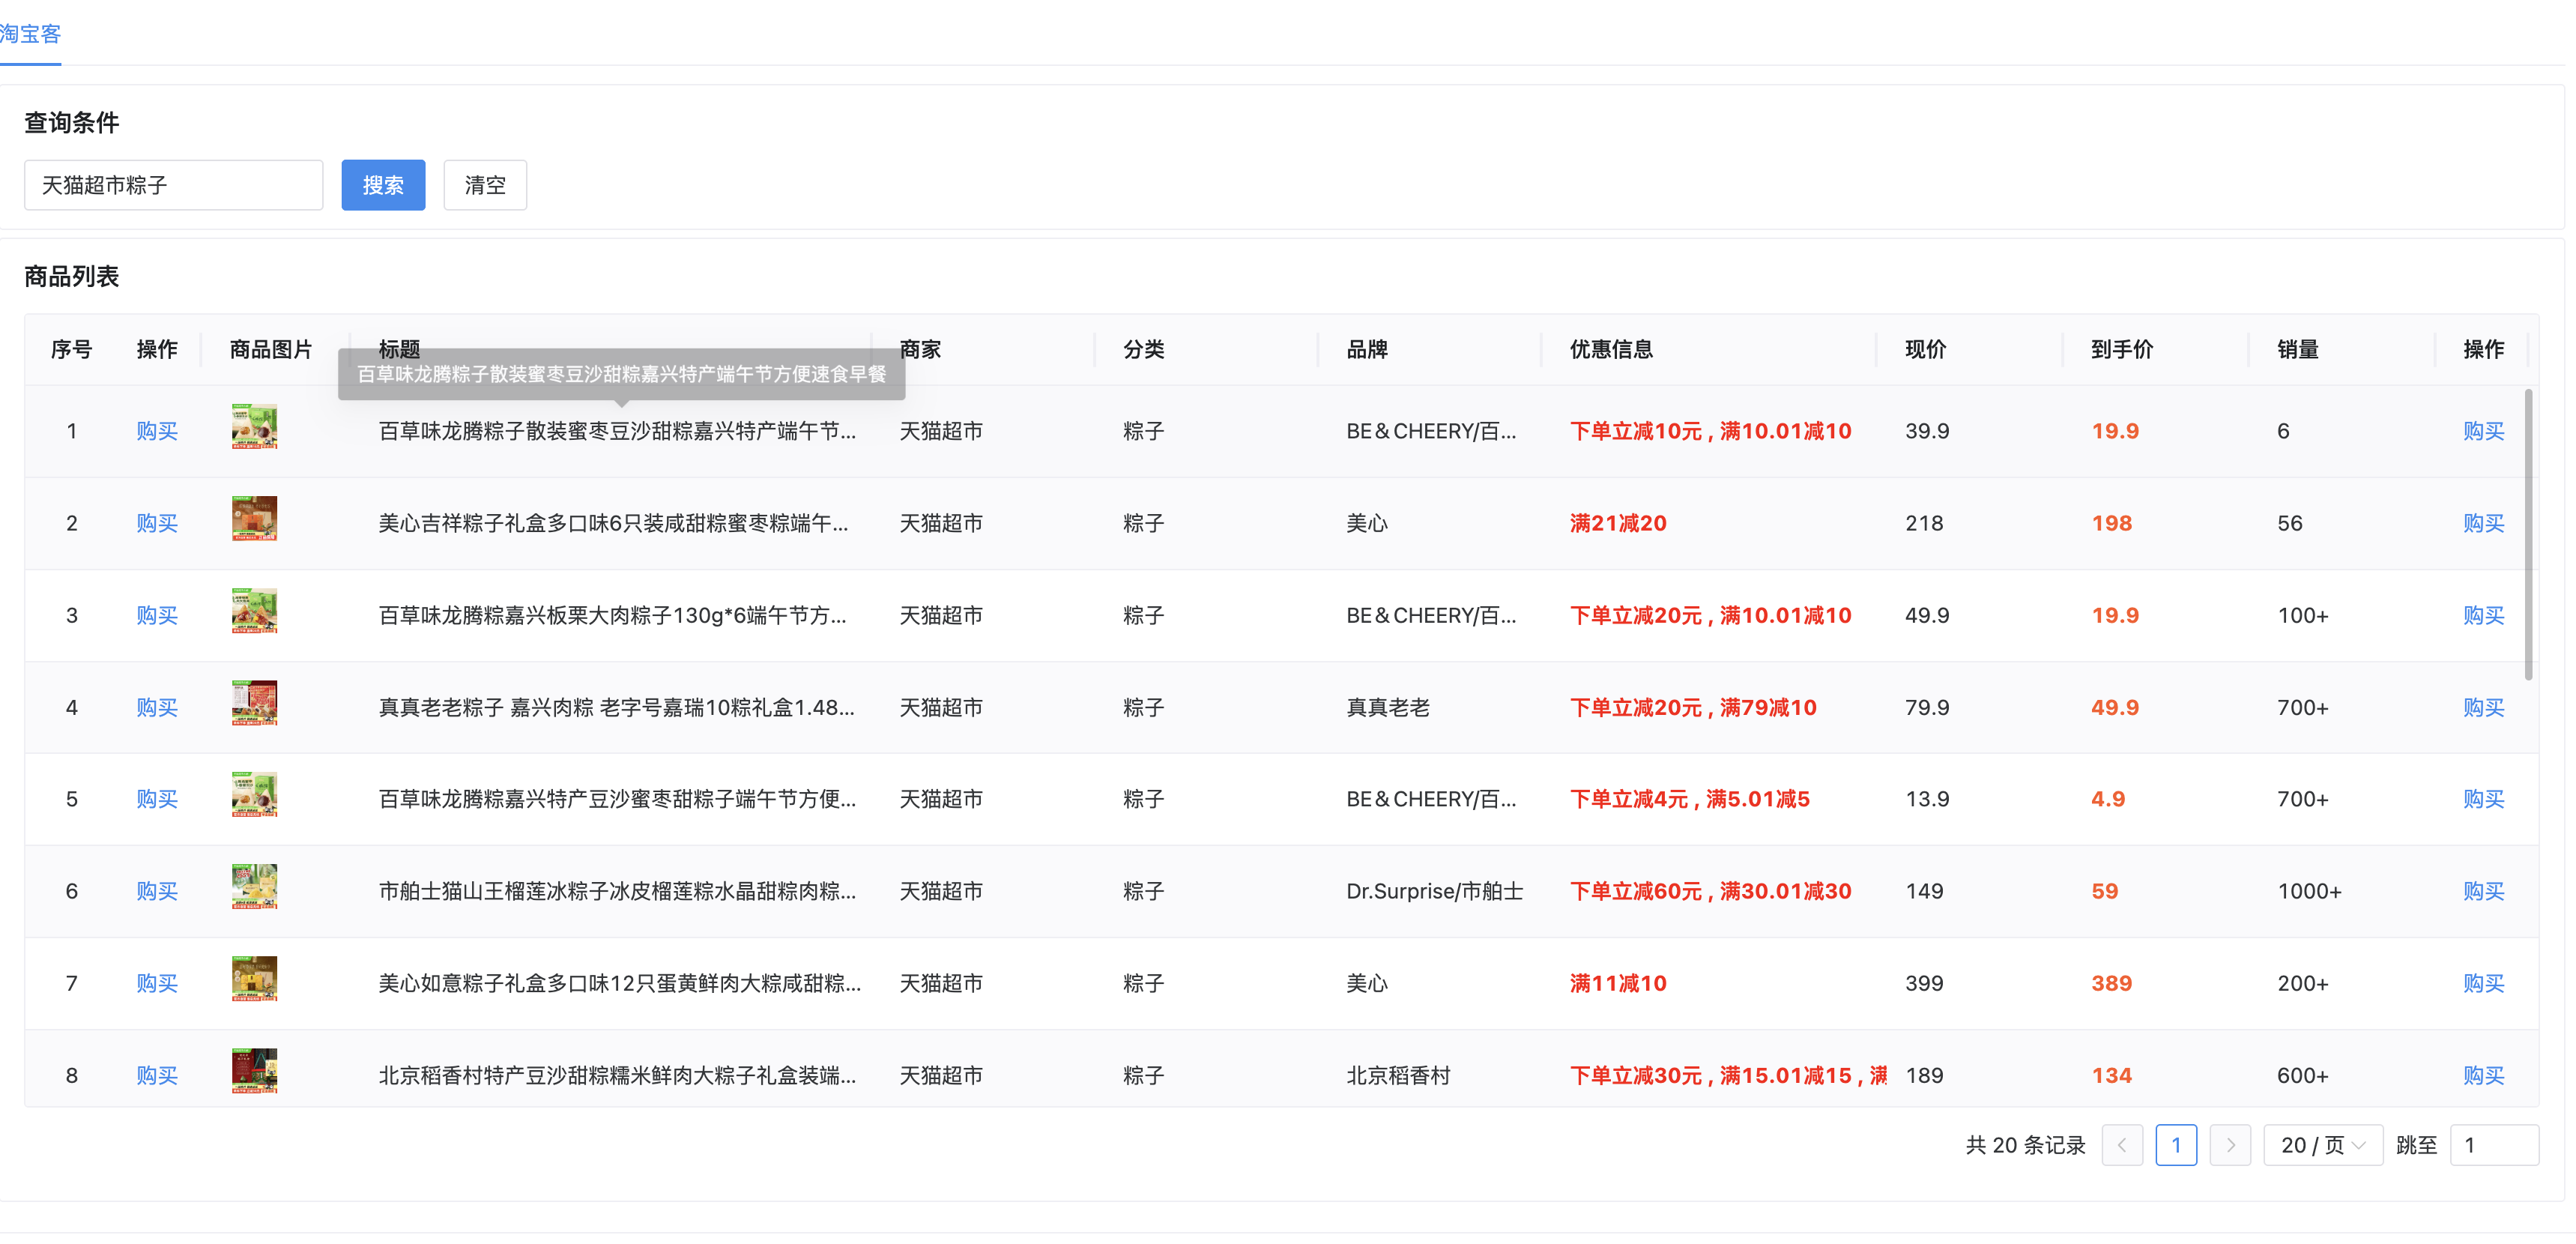Viewport: 2576px width, 1244px height.
Task: Clear the query with the 清空 button
Action: [x=485, y=184]
